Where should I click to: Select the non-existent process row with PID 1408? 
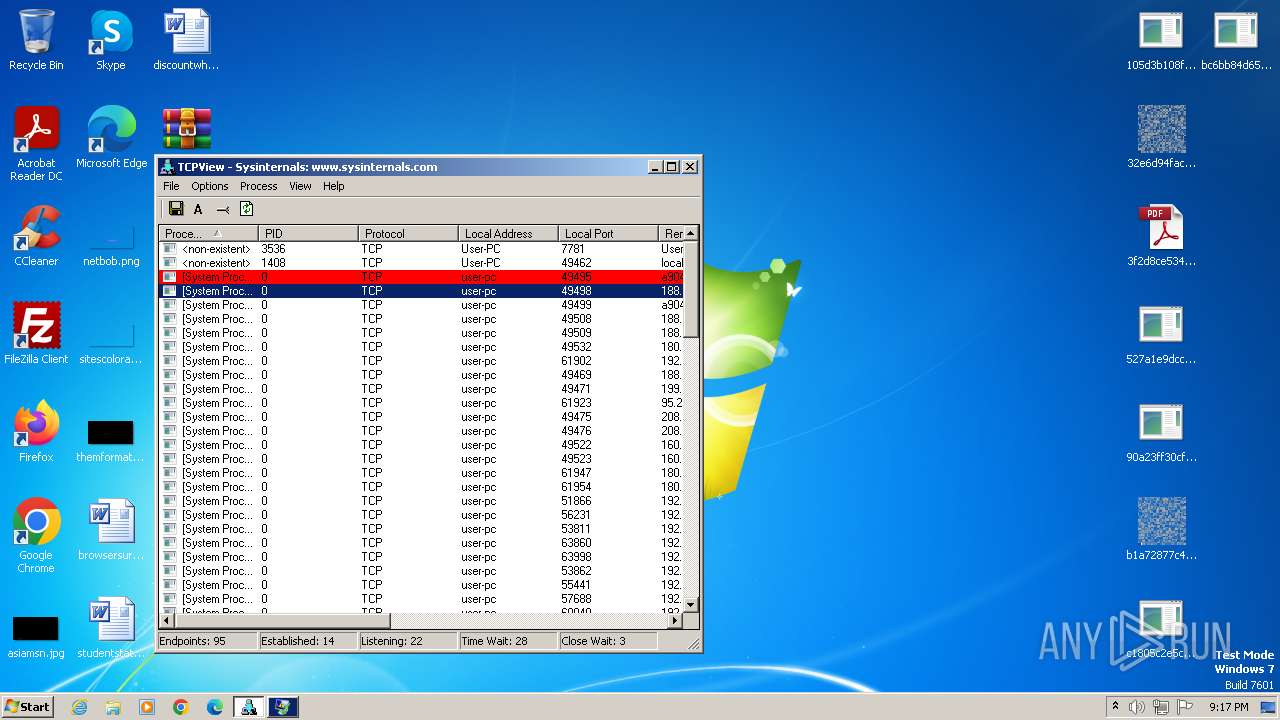click(421, 263)
